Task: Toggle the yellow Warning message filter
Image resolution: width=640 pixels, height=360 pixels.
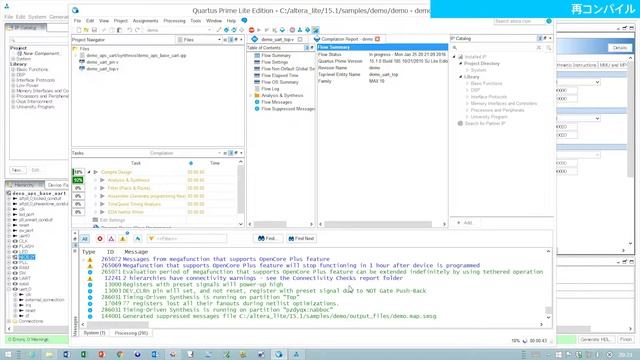Action: click(x=122, y=239)
